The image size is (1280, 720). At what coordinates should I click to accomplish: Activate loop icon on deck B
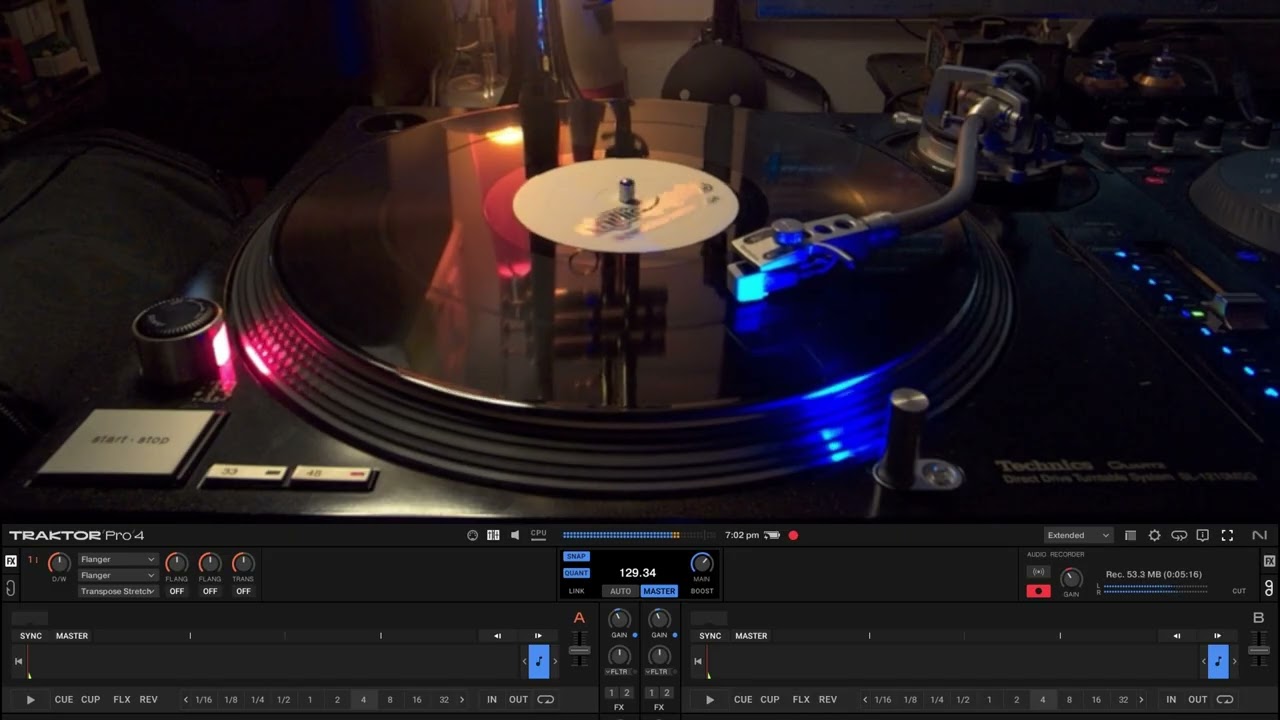(1225, 700)
